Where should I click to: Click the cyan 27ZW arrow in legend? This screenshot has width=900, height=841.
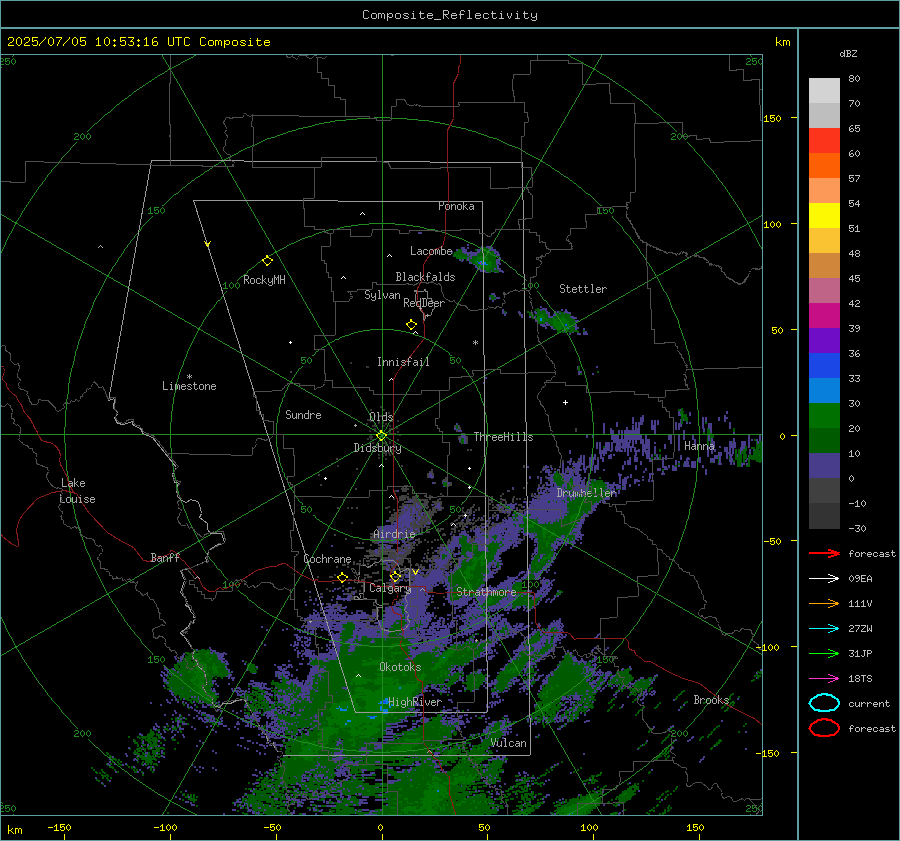pos(824,629)
